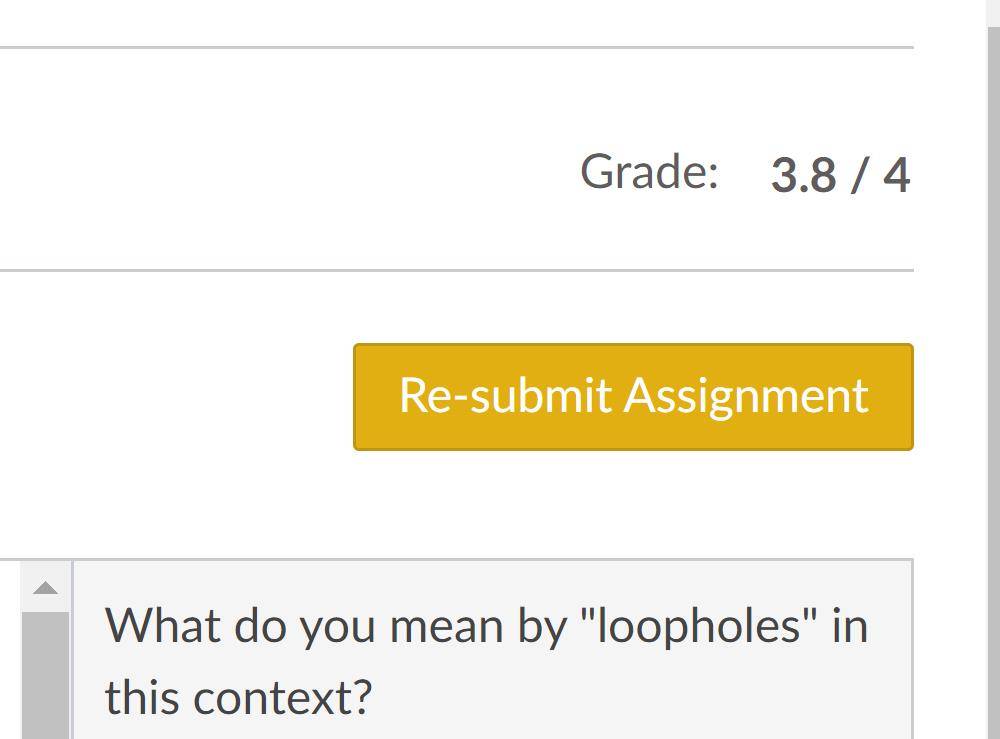
Task: Click the word "this" in the second comment line
Action: click(x=142, y=697)
